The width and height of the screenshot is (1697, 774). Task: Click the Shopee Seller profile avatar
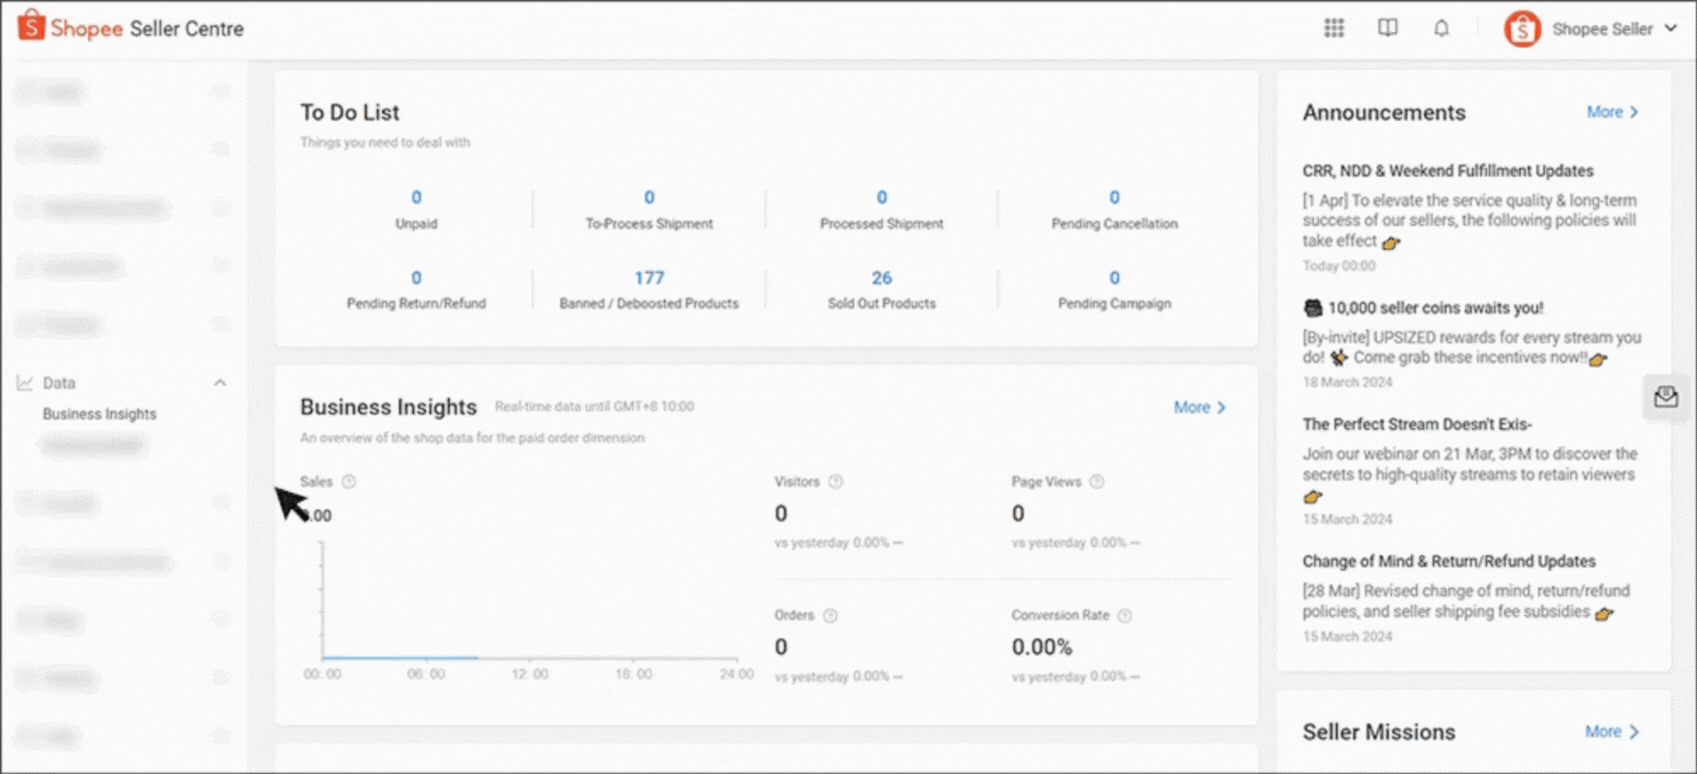click(x=1522, y=29)
